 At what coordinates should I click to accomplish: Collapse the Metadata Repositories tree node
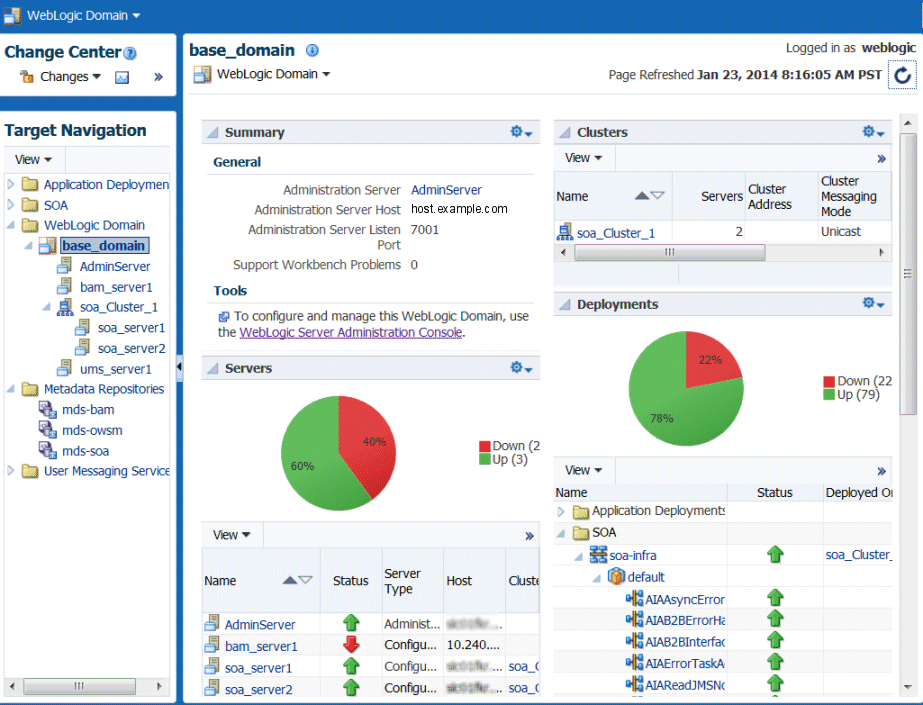click(11, 389)
